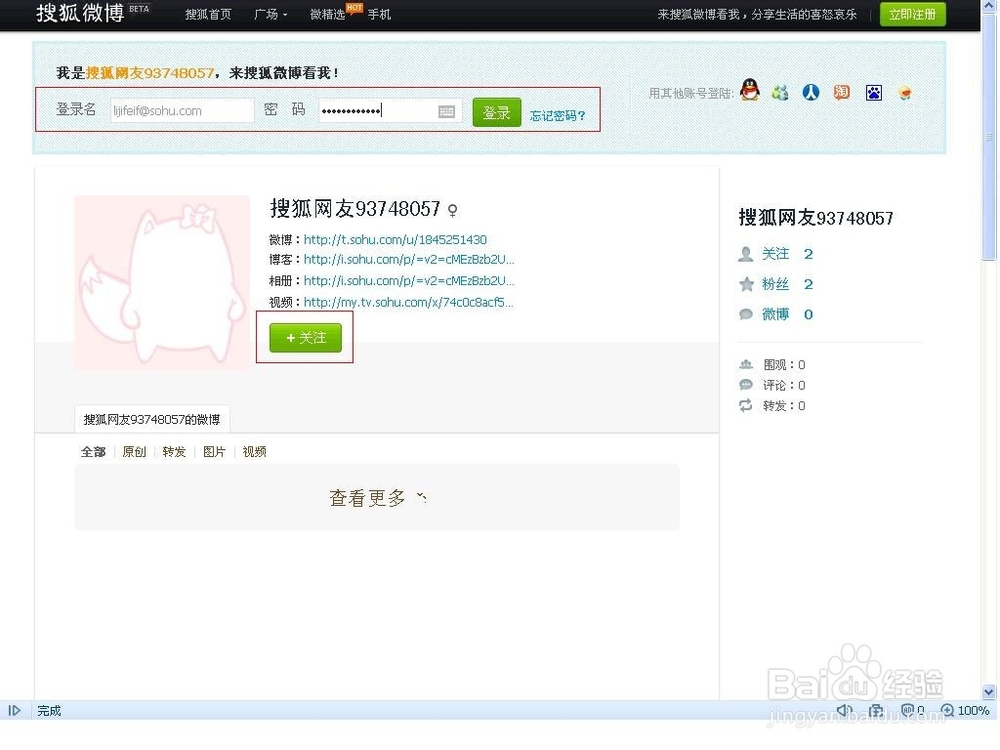Click the orange 搜狐网友93748057 name in banner

point(150,73)
